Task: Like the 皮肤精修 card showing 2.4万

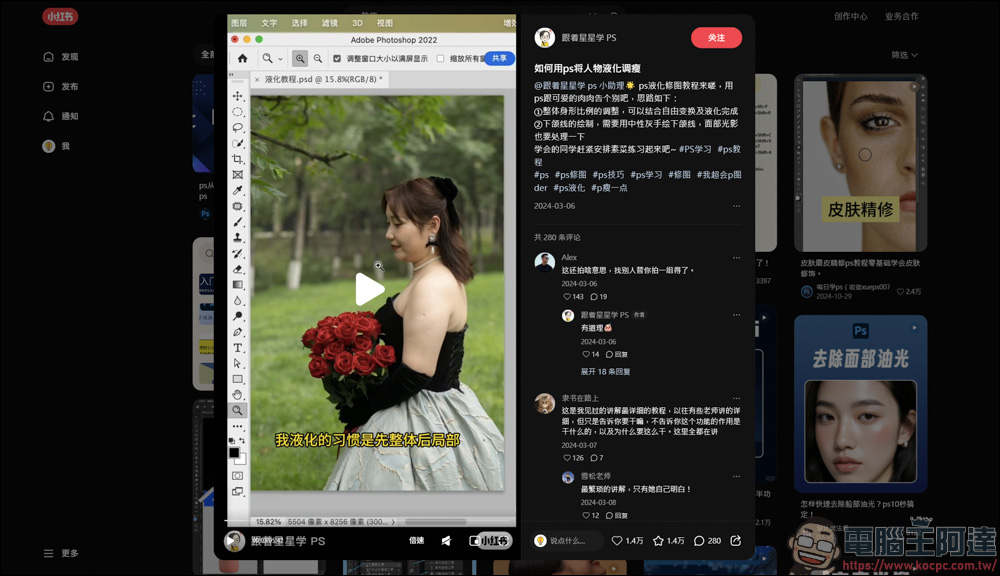Action: point(901,292)
